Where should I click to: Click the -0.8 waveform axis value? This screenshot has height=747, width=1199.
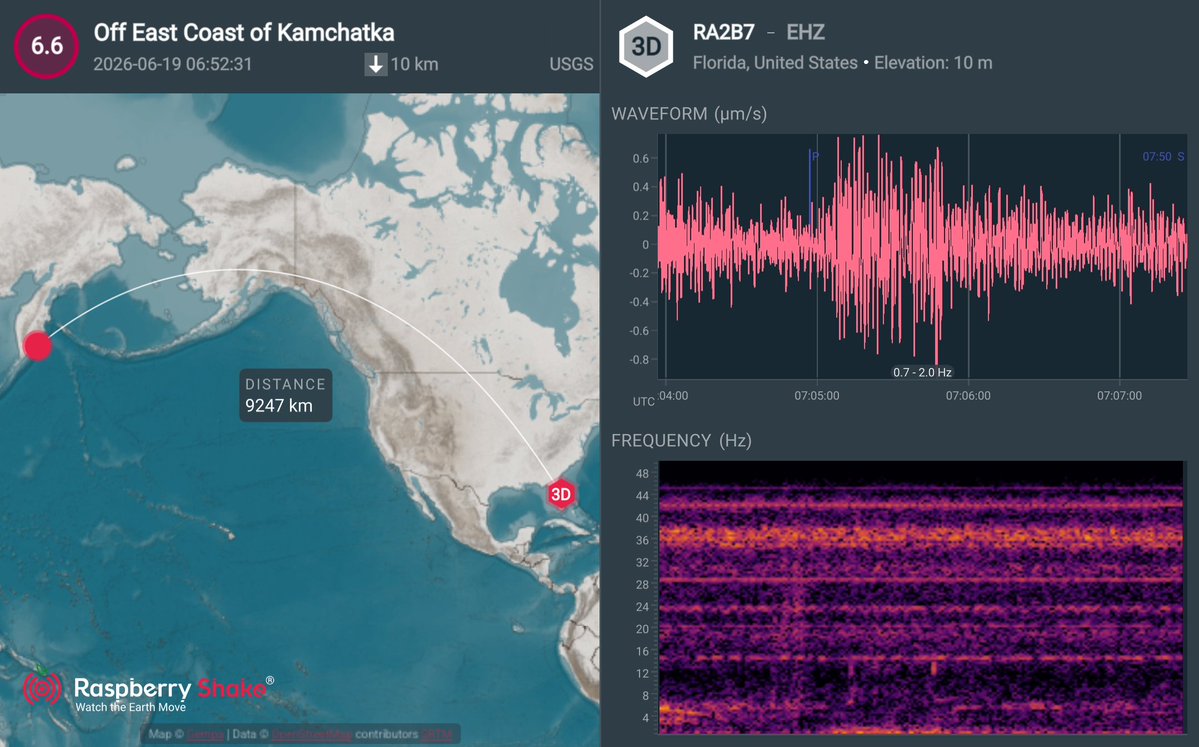pos(638,359)
